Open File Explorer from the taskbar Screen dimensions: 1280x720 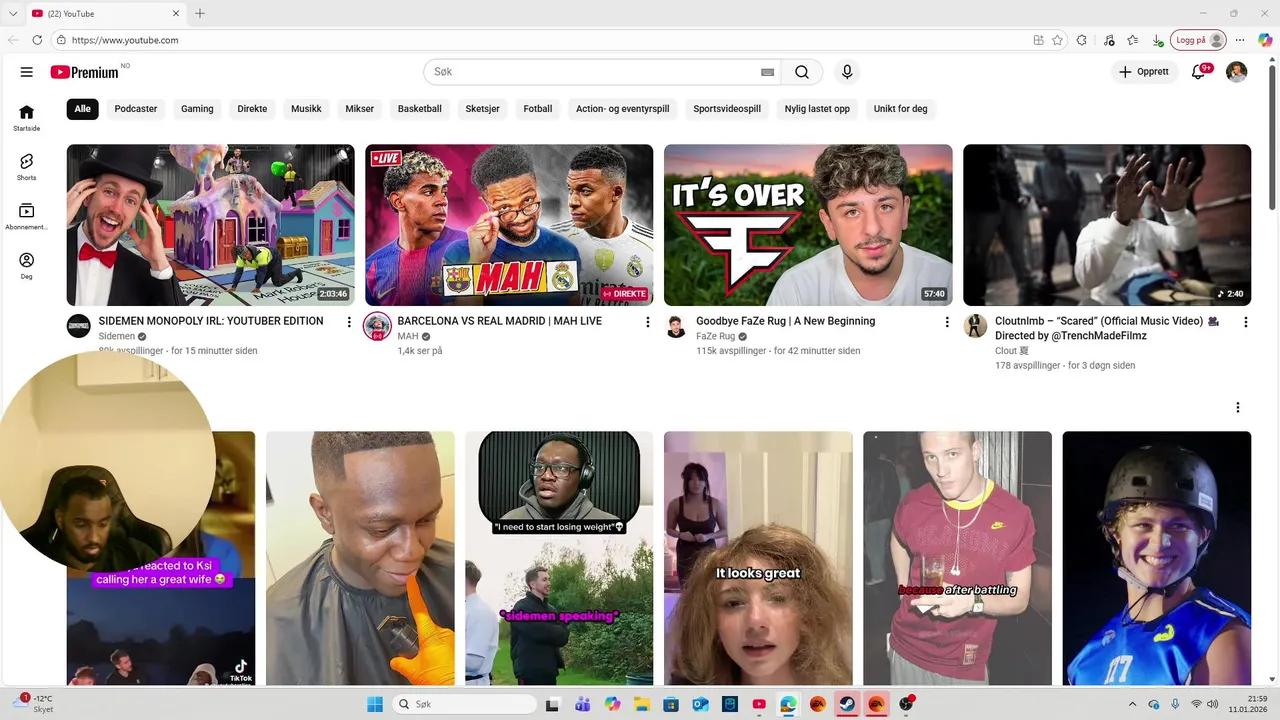click(x=641, y=704)
